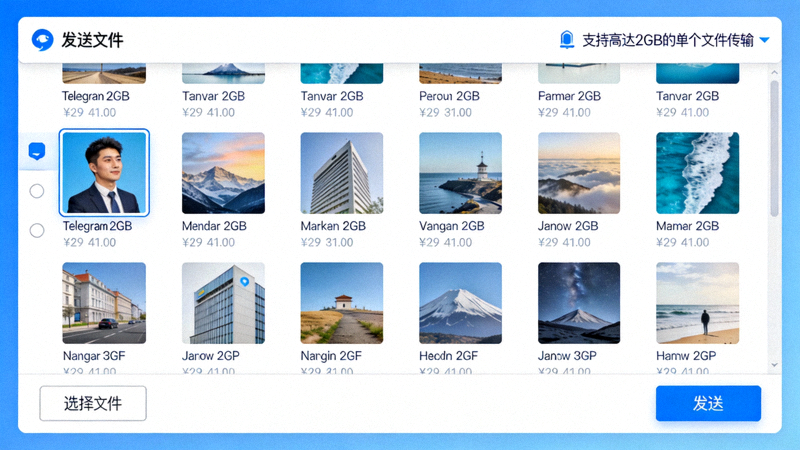This screenshot has height=450, width=800.
Task: Click the ¥29 31.00 price under Peroun
Action: pyautogui.click(x=445, y=112)
